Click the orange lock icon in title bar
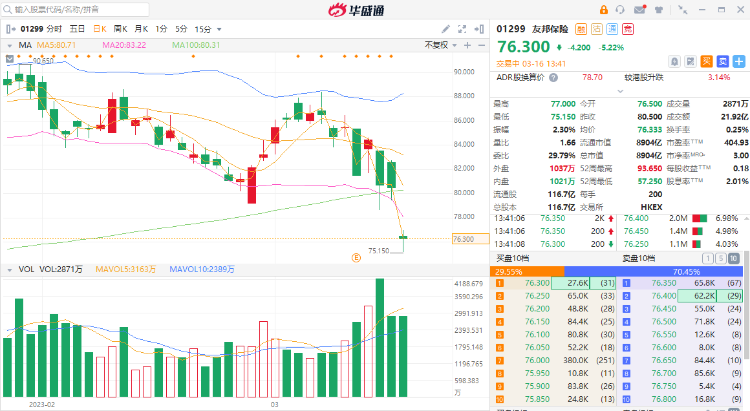 tap(604, 10)
